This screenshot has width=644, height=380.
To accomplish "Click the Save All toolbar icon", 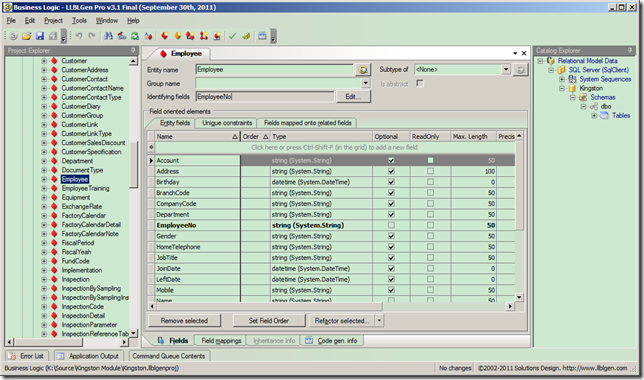I will (53, 36).
